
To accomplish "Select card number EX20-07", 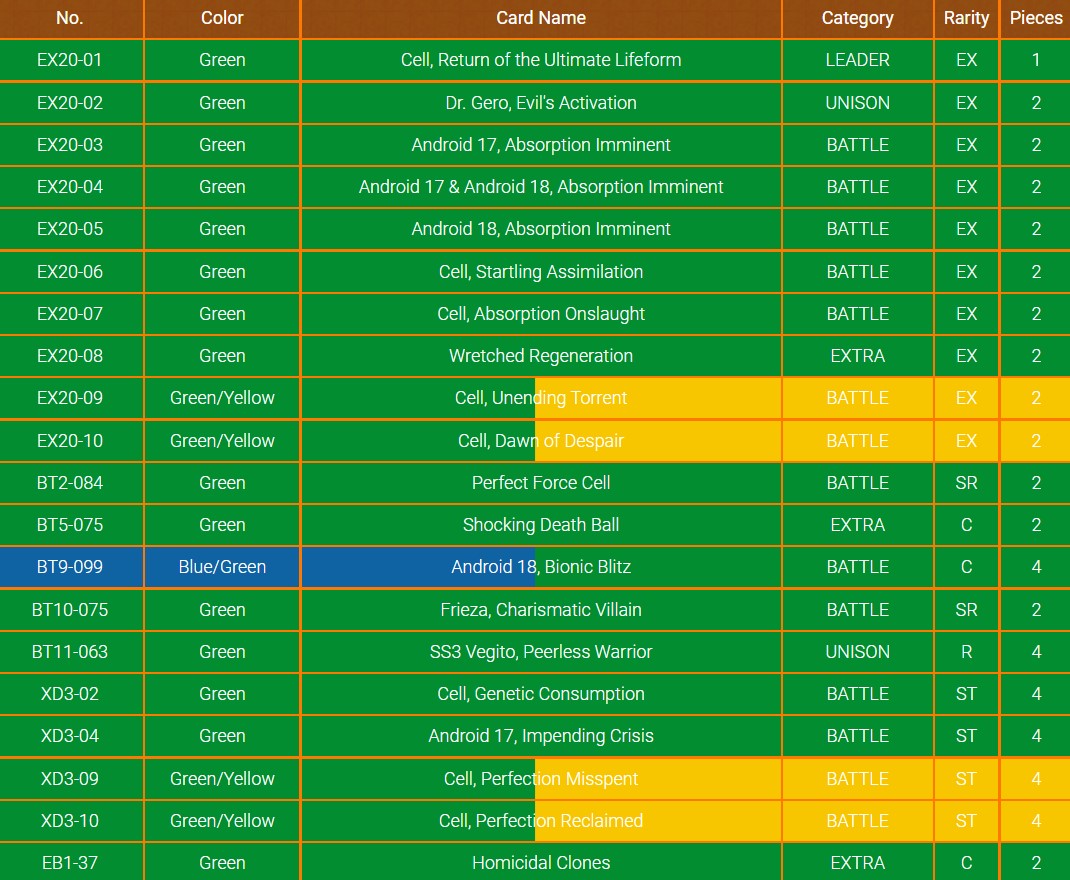I will pyautogui.click(x=70, y=314).
